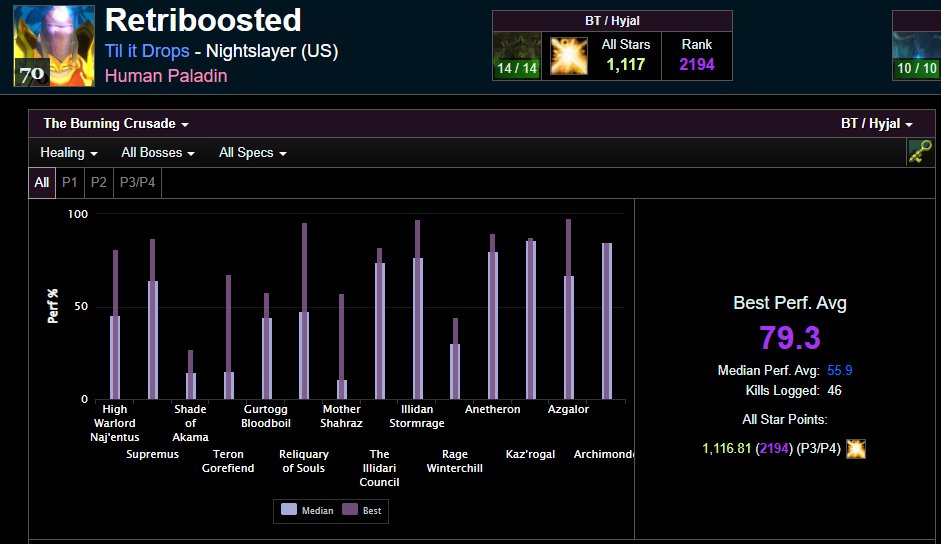Click the Nightslayer (US) server name
The image size is (941, 544).
272,51
